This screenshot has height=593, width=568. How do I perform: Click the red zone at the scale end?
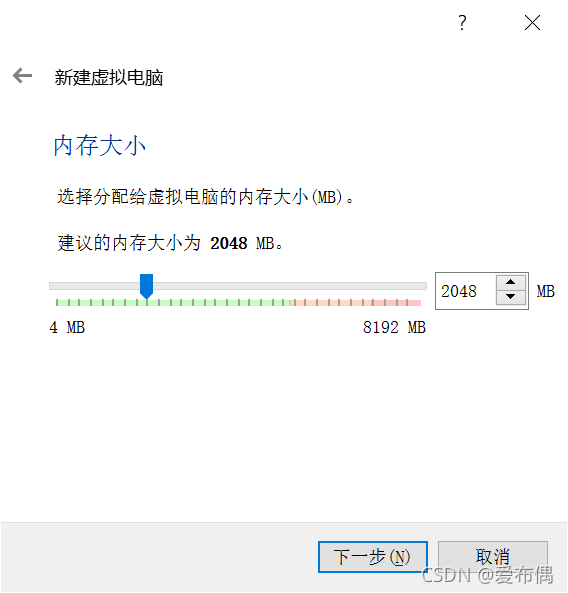tap(397, 303)
